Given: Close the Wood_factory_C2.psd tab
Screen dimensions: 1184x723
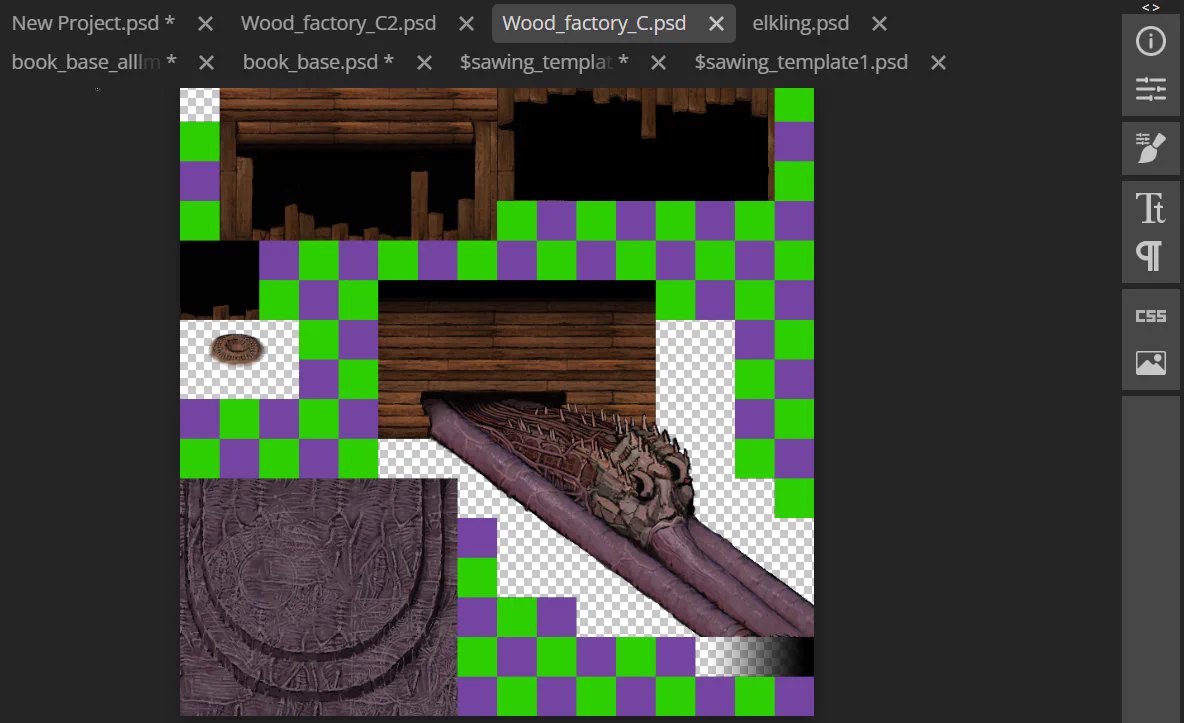Looking at the screenshot, I should 467,24.
